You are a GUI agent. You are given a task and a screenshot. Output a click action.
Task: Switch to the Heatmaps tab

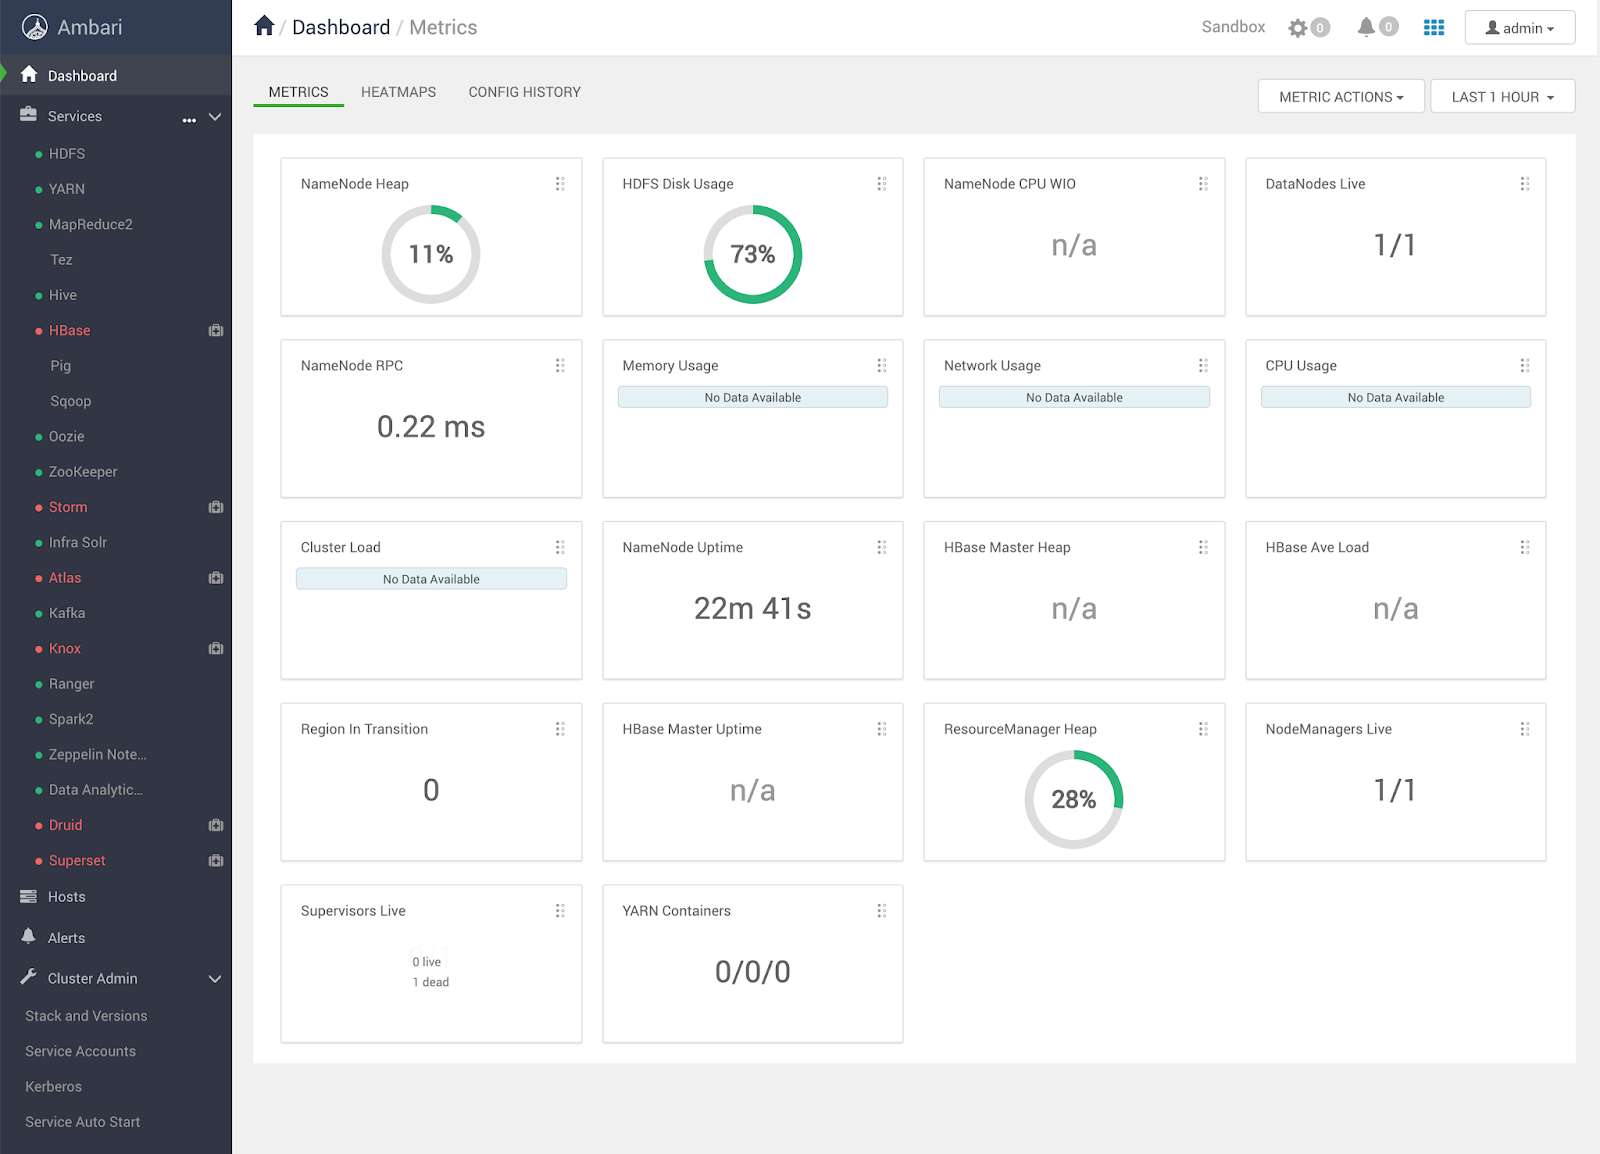pos(398,92)
